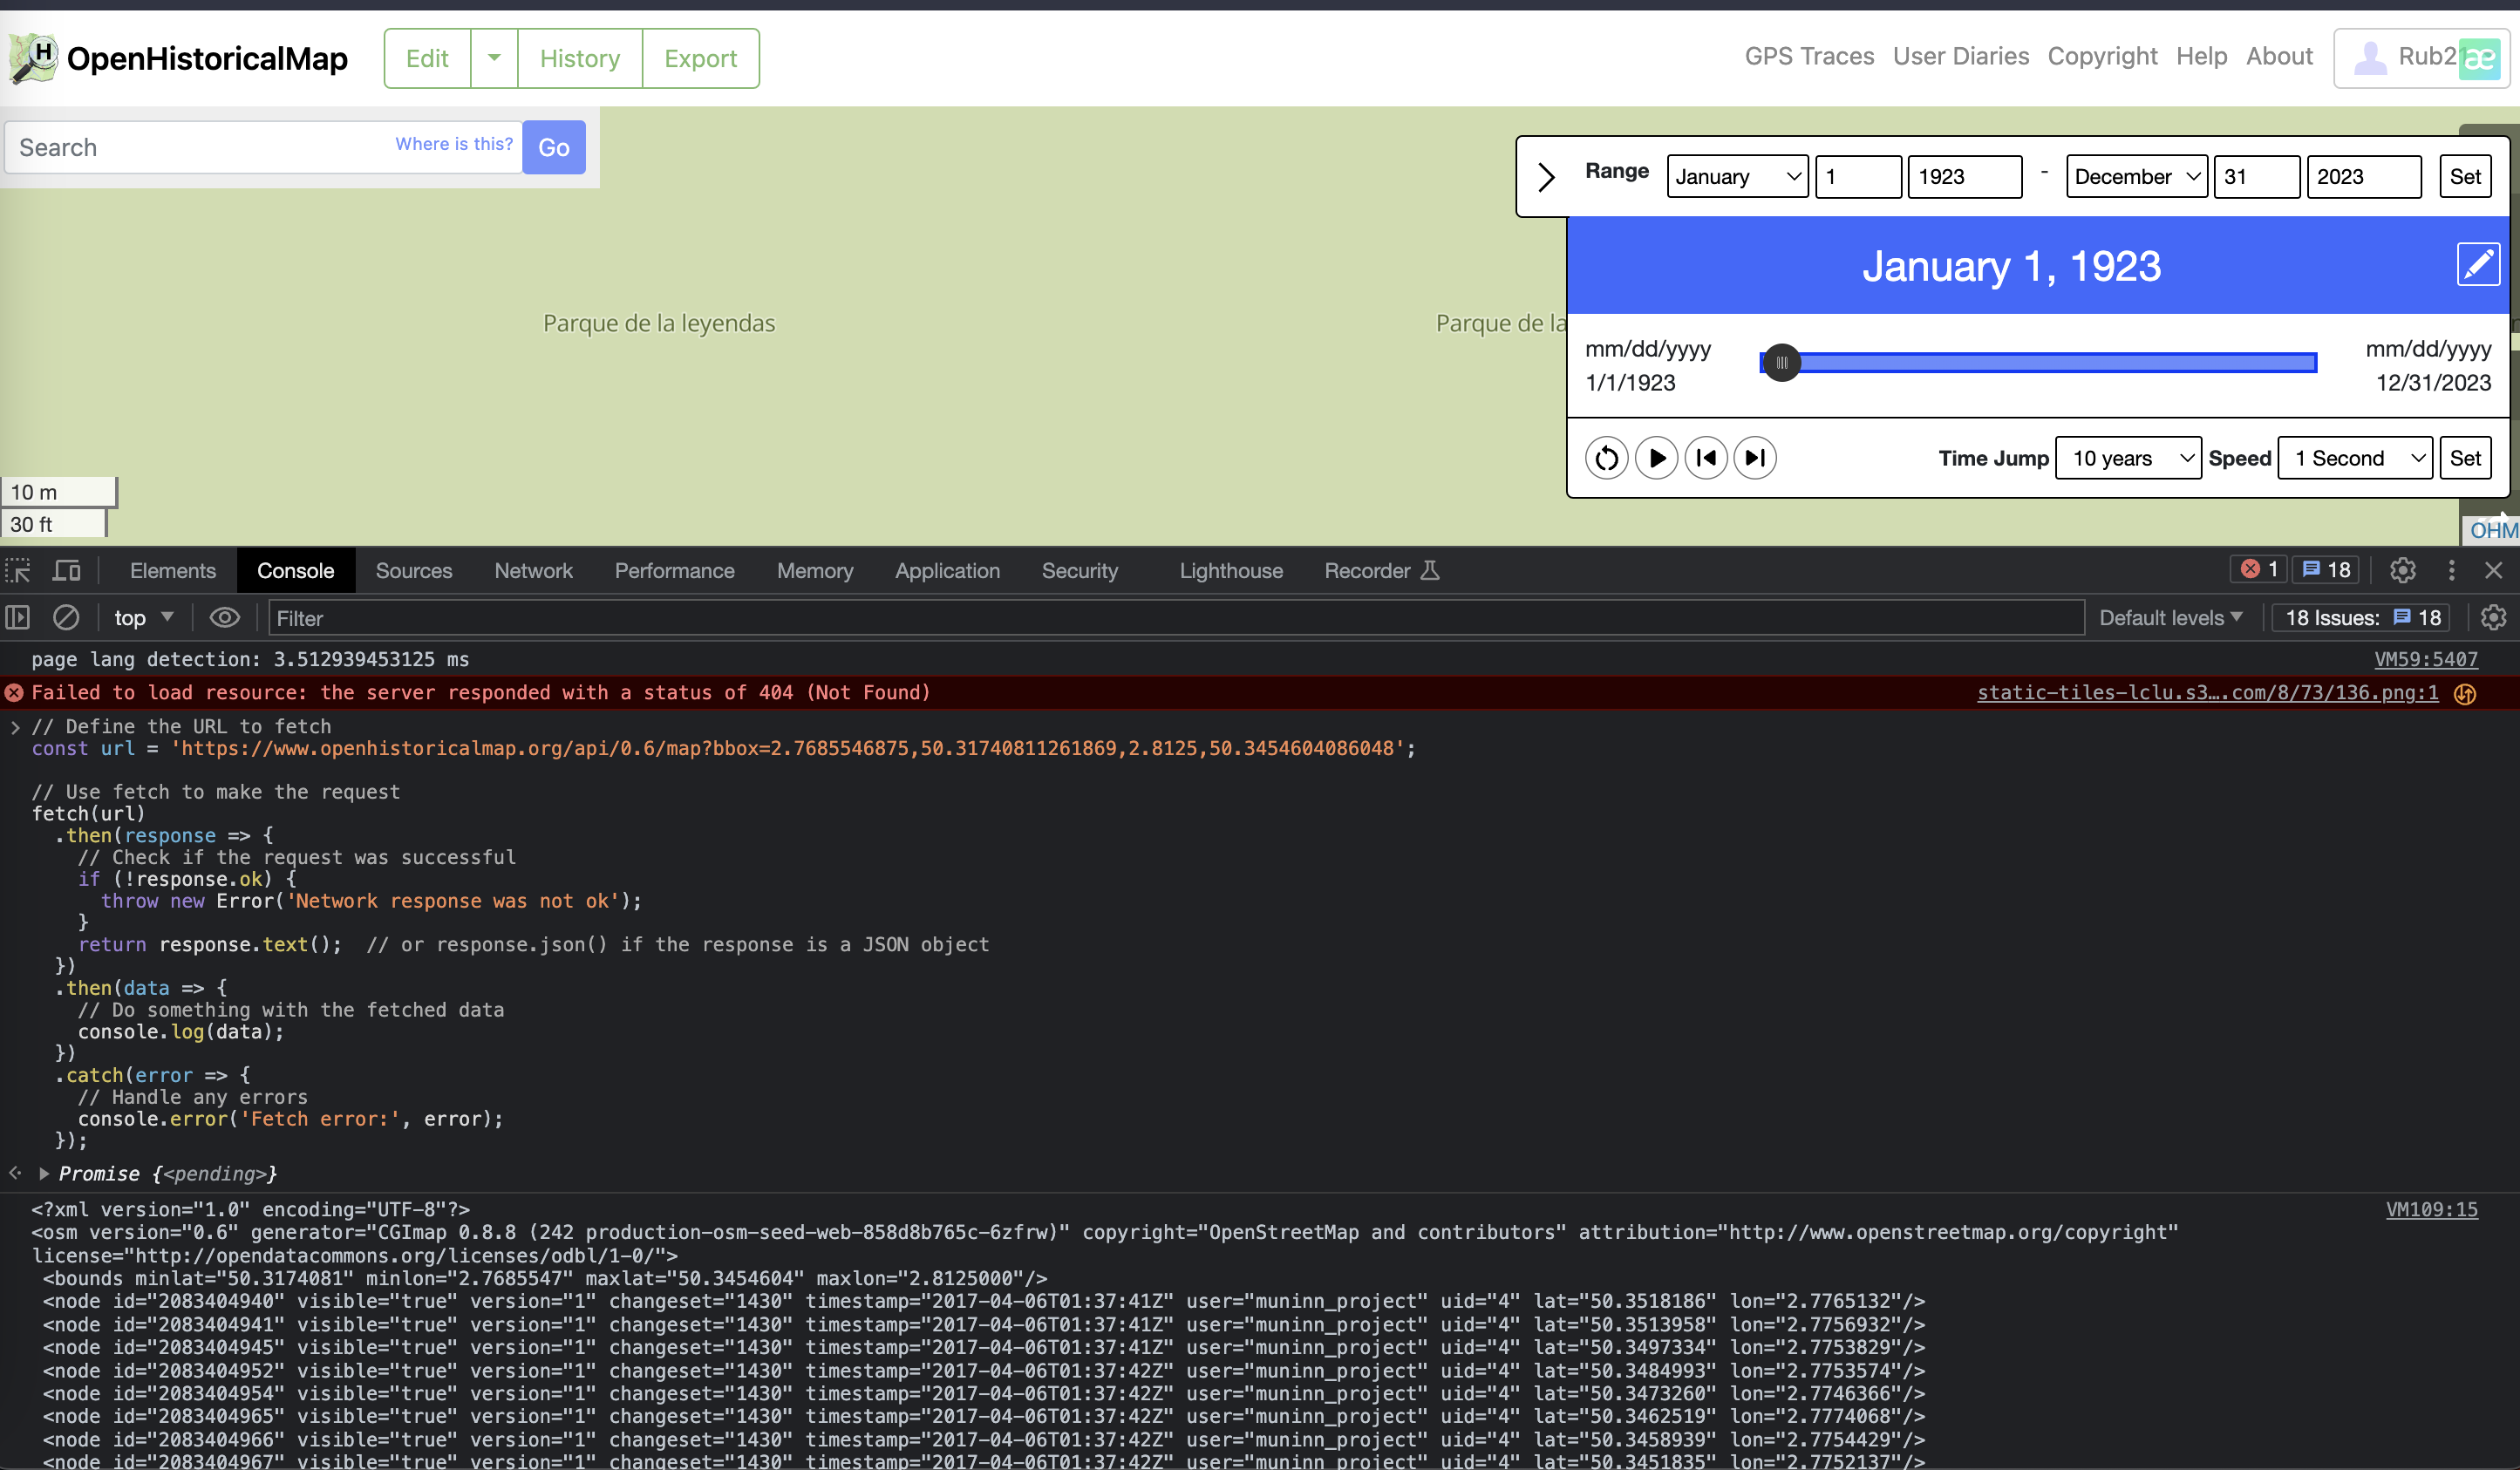This screenshot has width=2520, height=1470.
Task: Click the blue issues count badge in tab bar
Action: [x=2327, y=569]
